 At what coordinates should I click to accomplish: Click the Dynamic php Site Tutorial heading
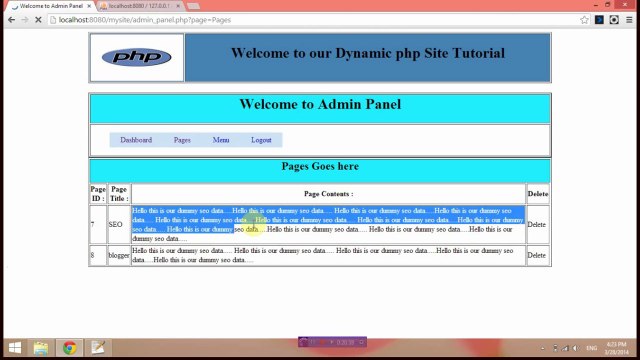(x=368, y=53)
